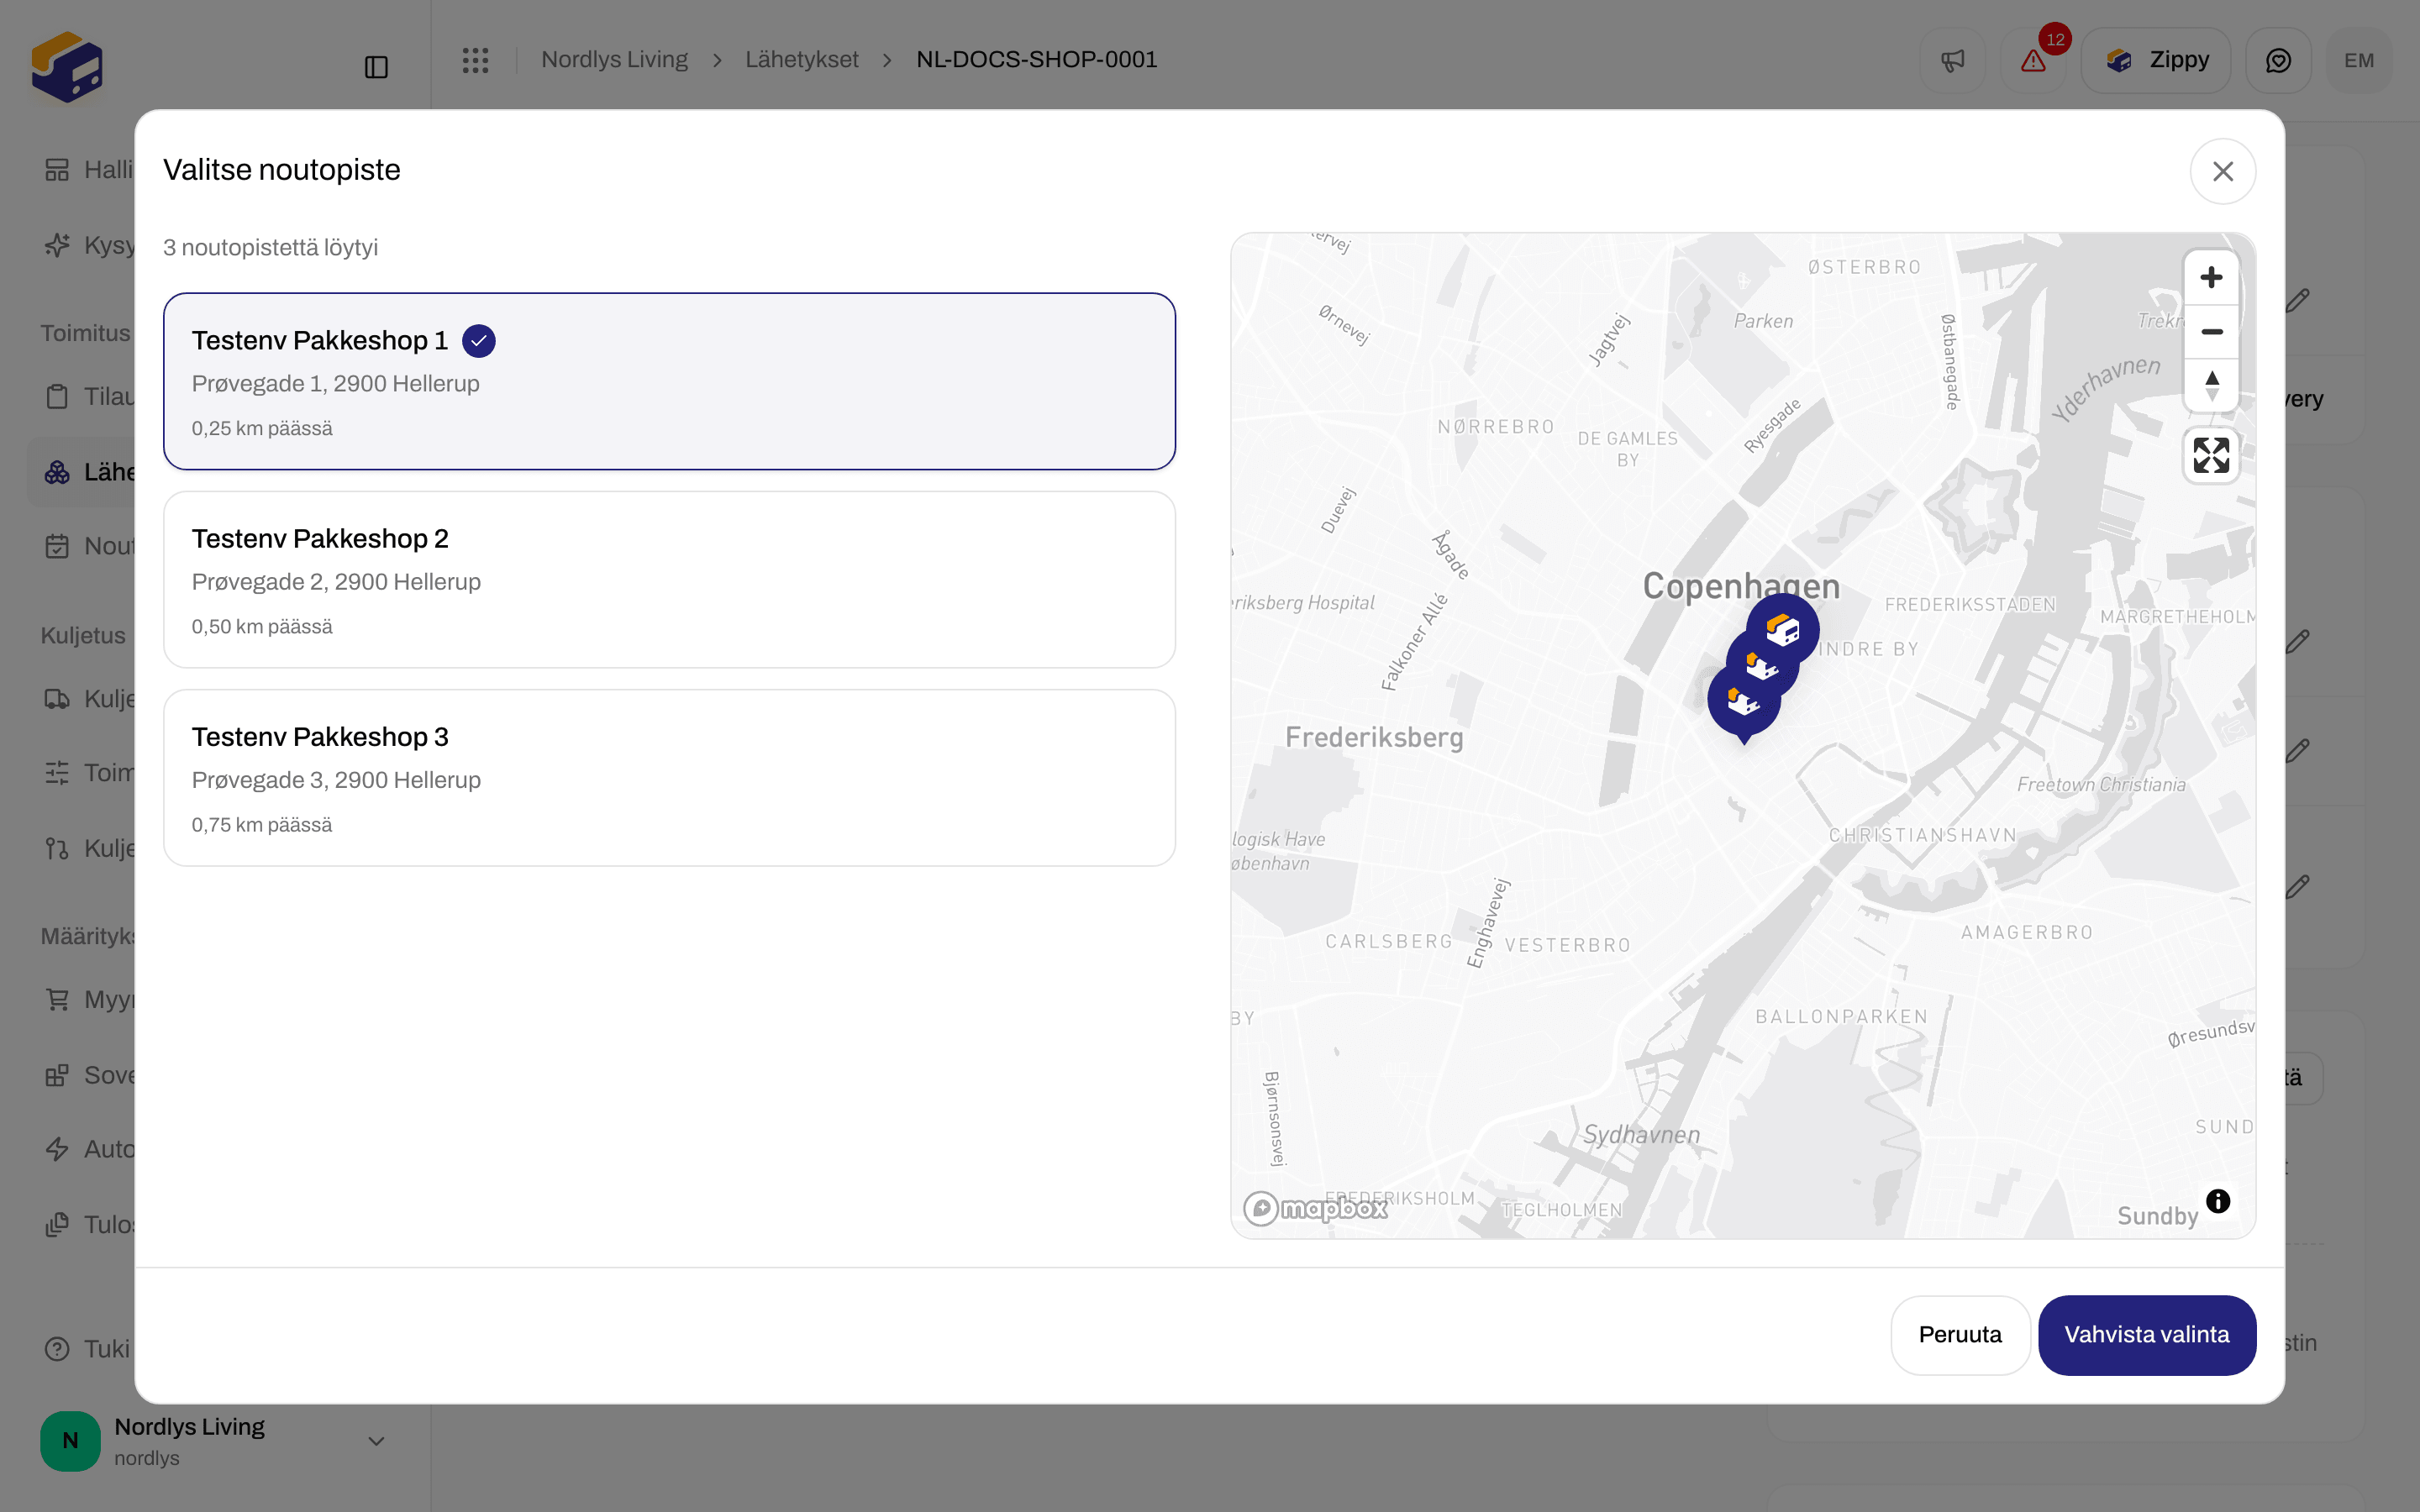Viewport: 2420px width, 1512px height.
Task: Click the 0,75 km päässä distance text
Action: click(262, 825)
